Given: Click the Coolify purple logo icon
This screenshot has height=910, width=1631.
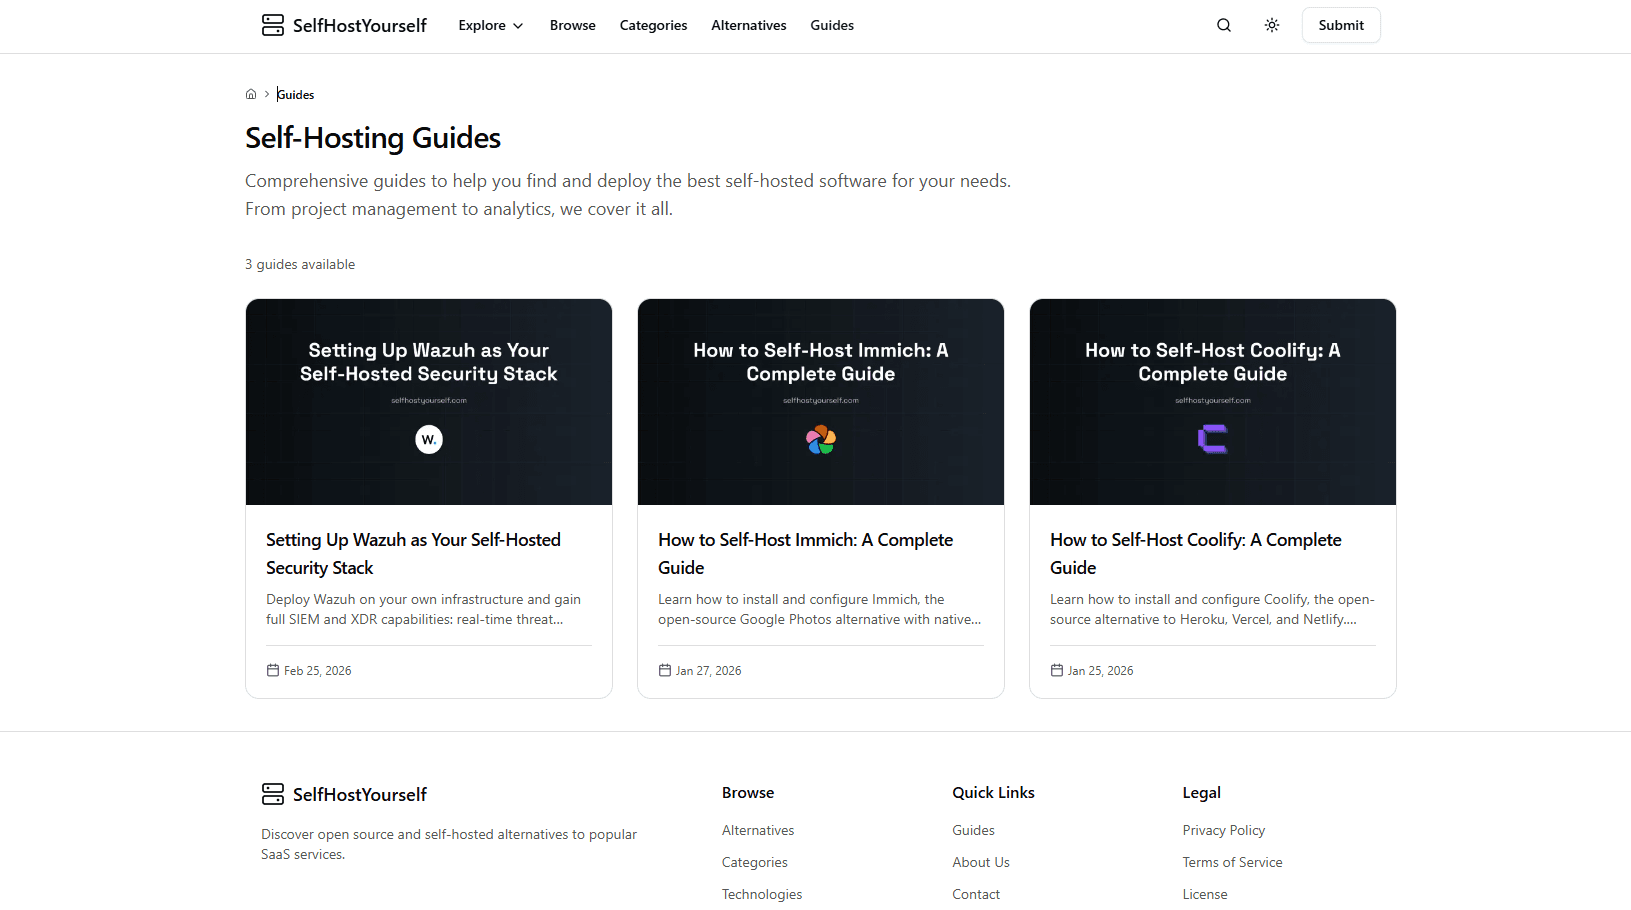Looking at the screenshot, I should pos(1212,439).
